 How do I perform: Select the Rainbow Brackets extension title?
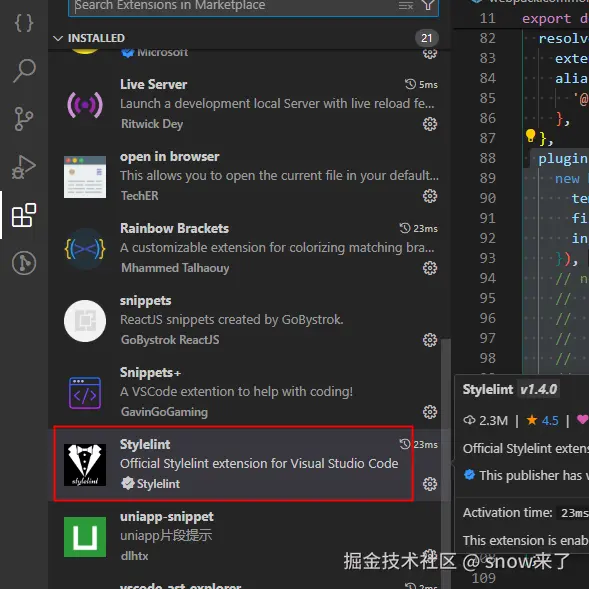point(174,228)
